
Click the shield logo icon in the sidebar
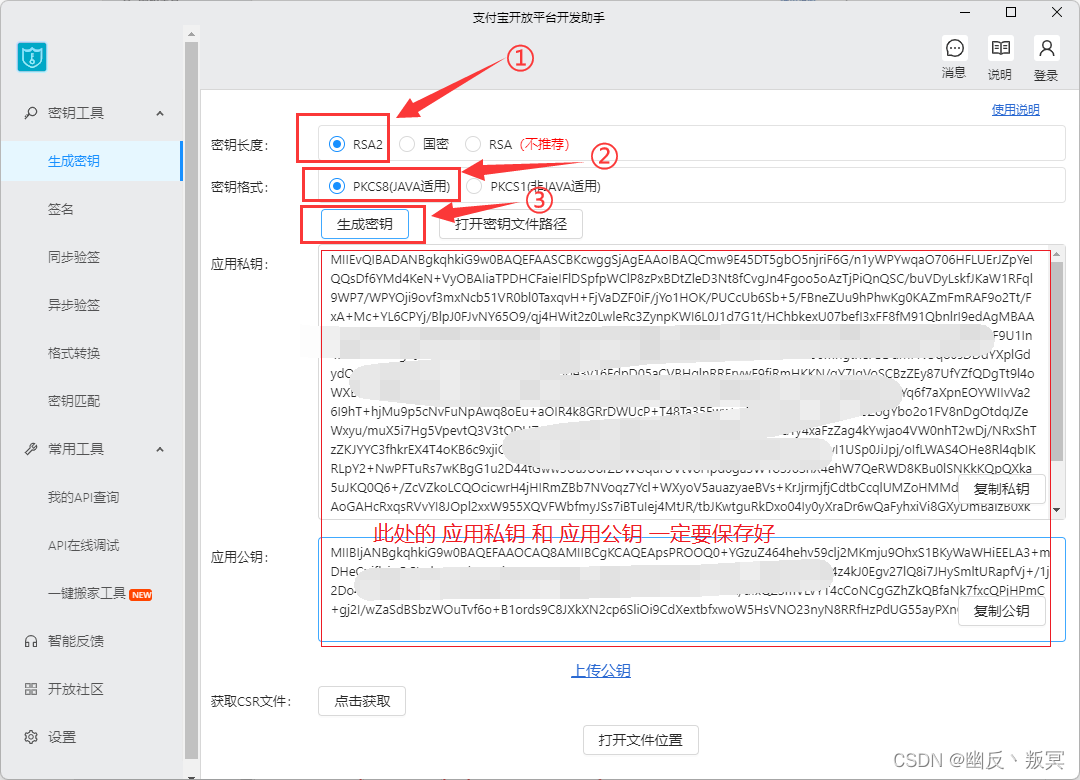[x=32, y=57]
